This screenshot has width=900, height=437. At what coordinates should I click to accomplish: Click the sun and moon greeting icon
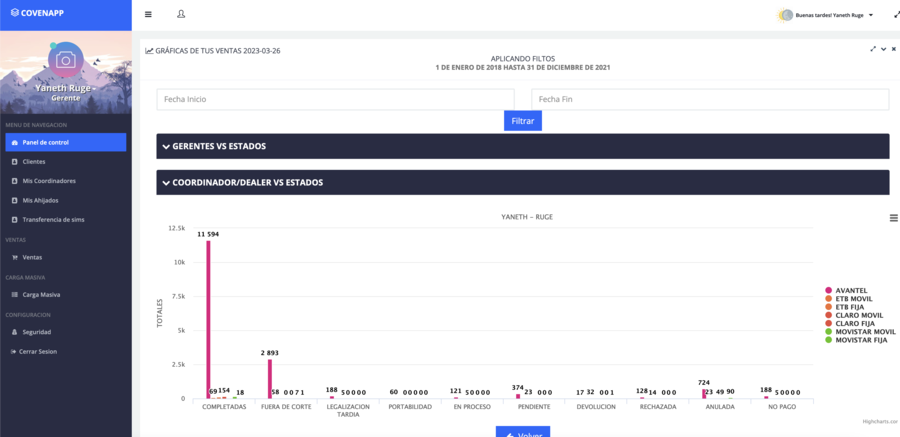point(785,16)
